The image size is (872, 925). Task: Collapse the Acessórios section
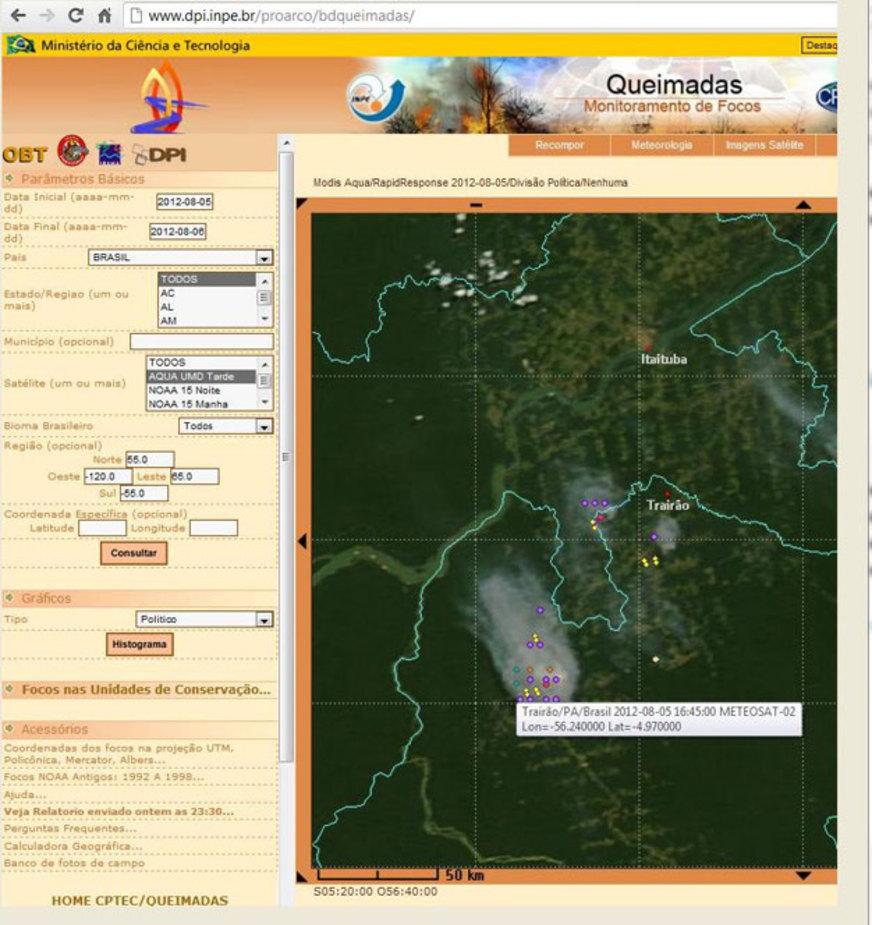(x=9, y=729)
